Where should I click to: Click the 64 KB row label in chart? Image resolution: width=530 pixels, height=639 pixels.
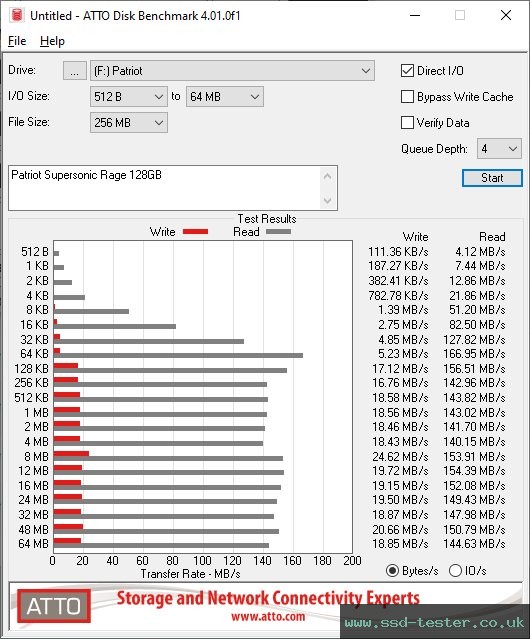[34, 354]
